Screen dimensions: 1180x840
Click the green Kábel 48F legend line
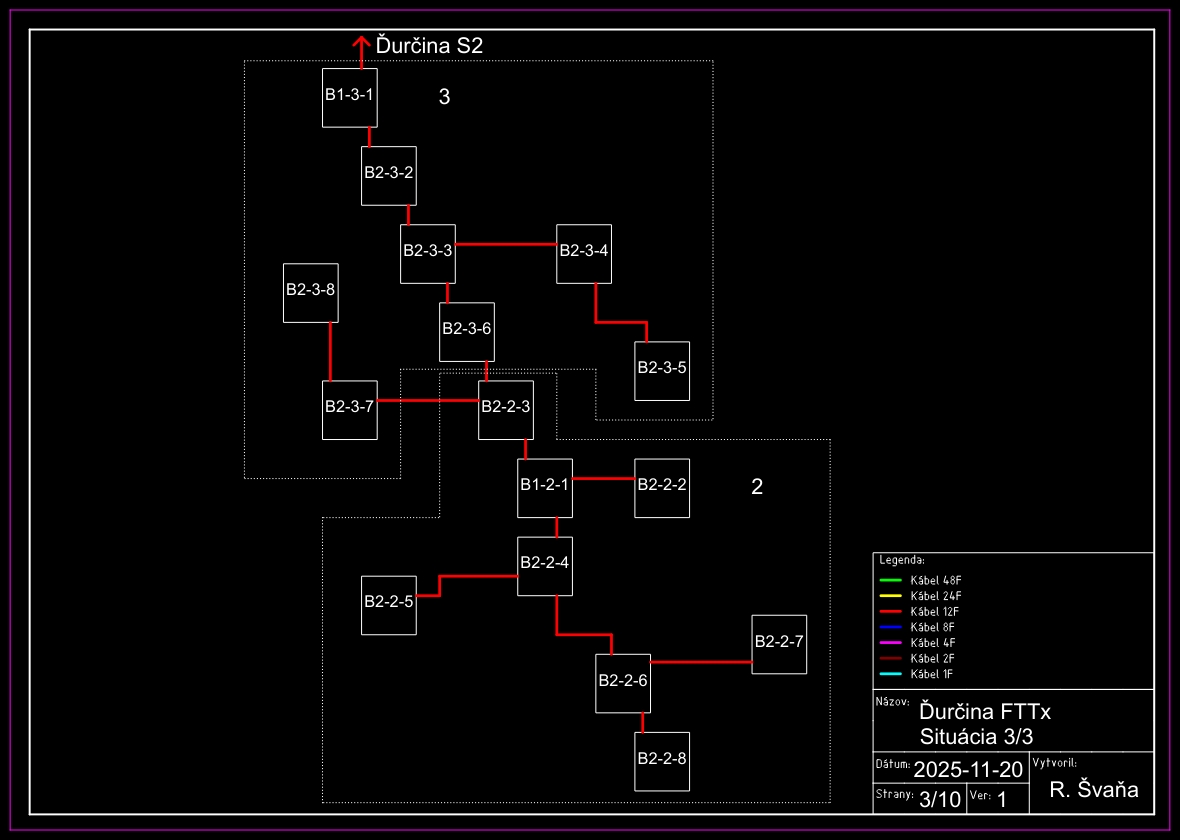(x=890, y=580)
